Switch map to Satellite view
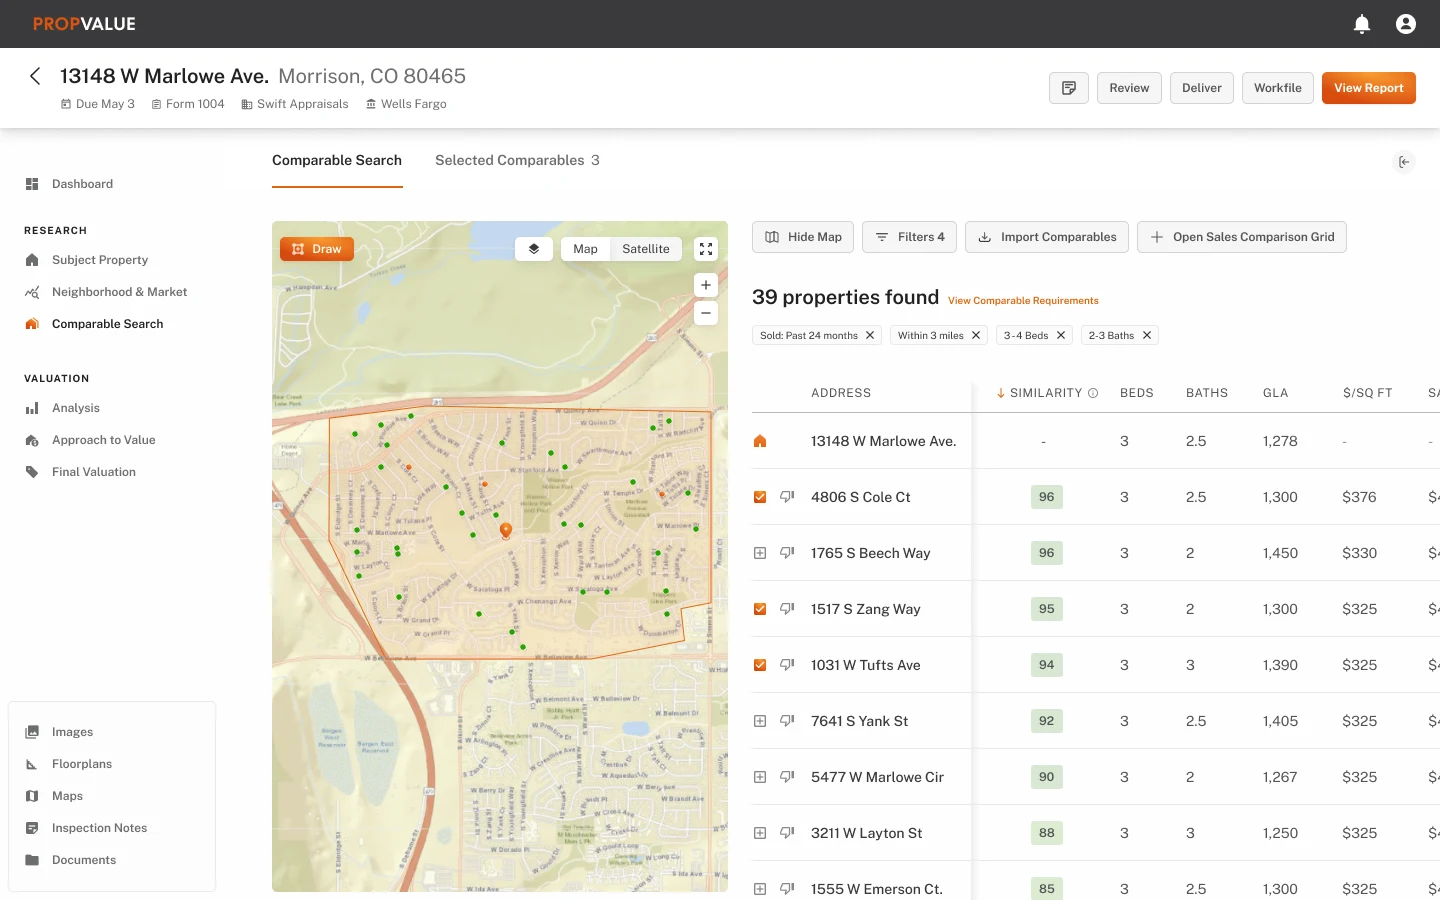Screen dimensions: 1440x900 point(646,249)
